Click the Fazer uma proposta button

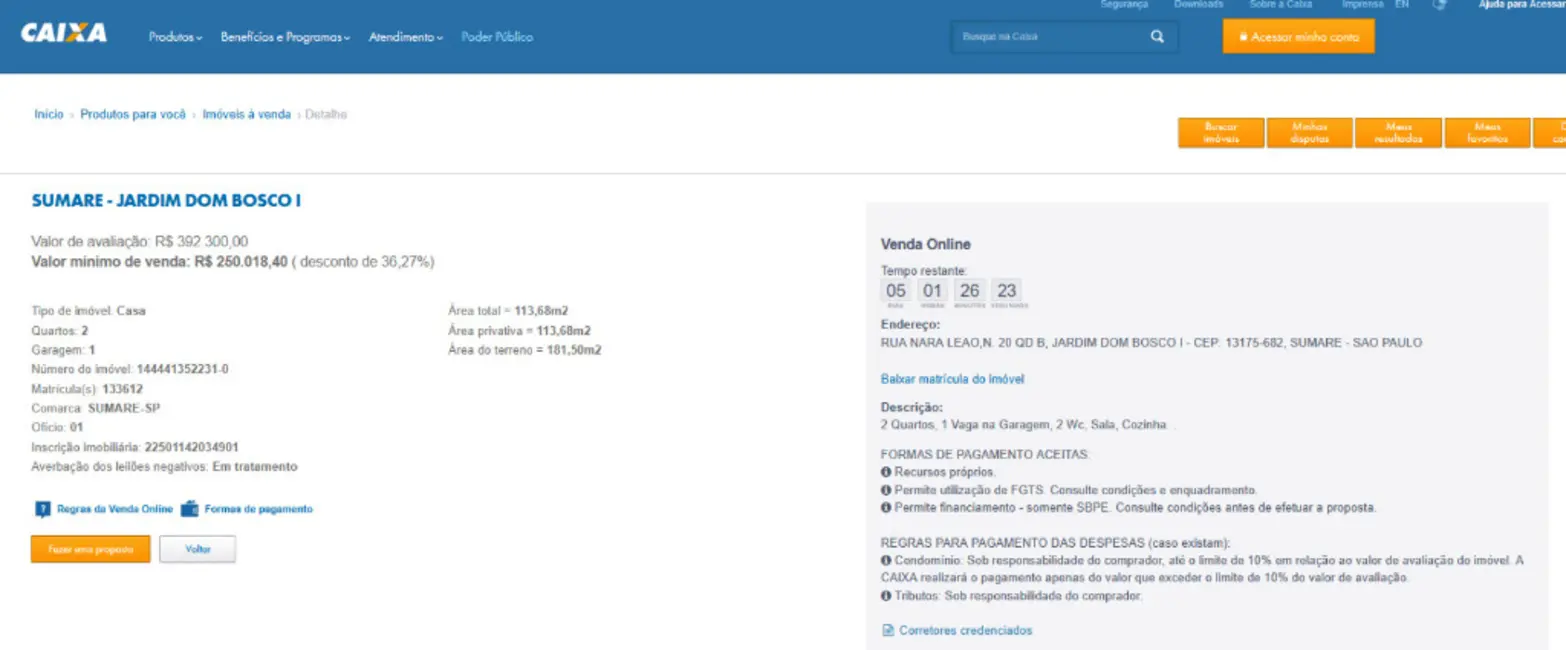[x=91, y=549]
